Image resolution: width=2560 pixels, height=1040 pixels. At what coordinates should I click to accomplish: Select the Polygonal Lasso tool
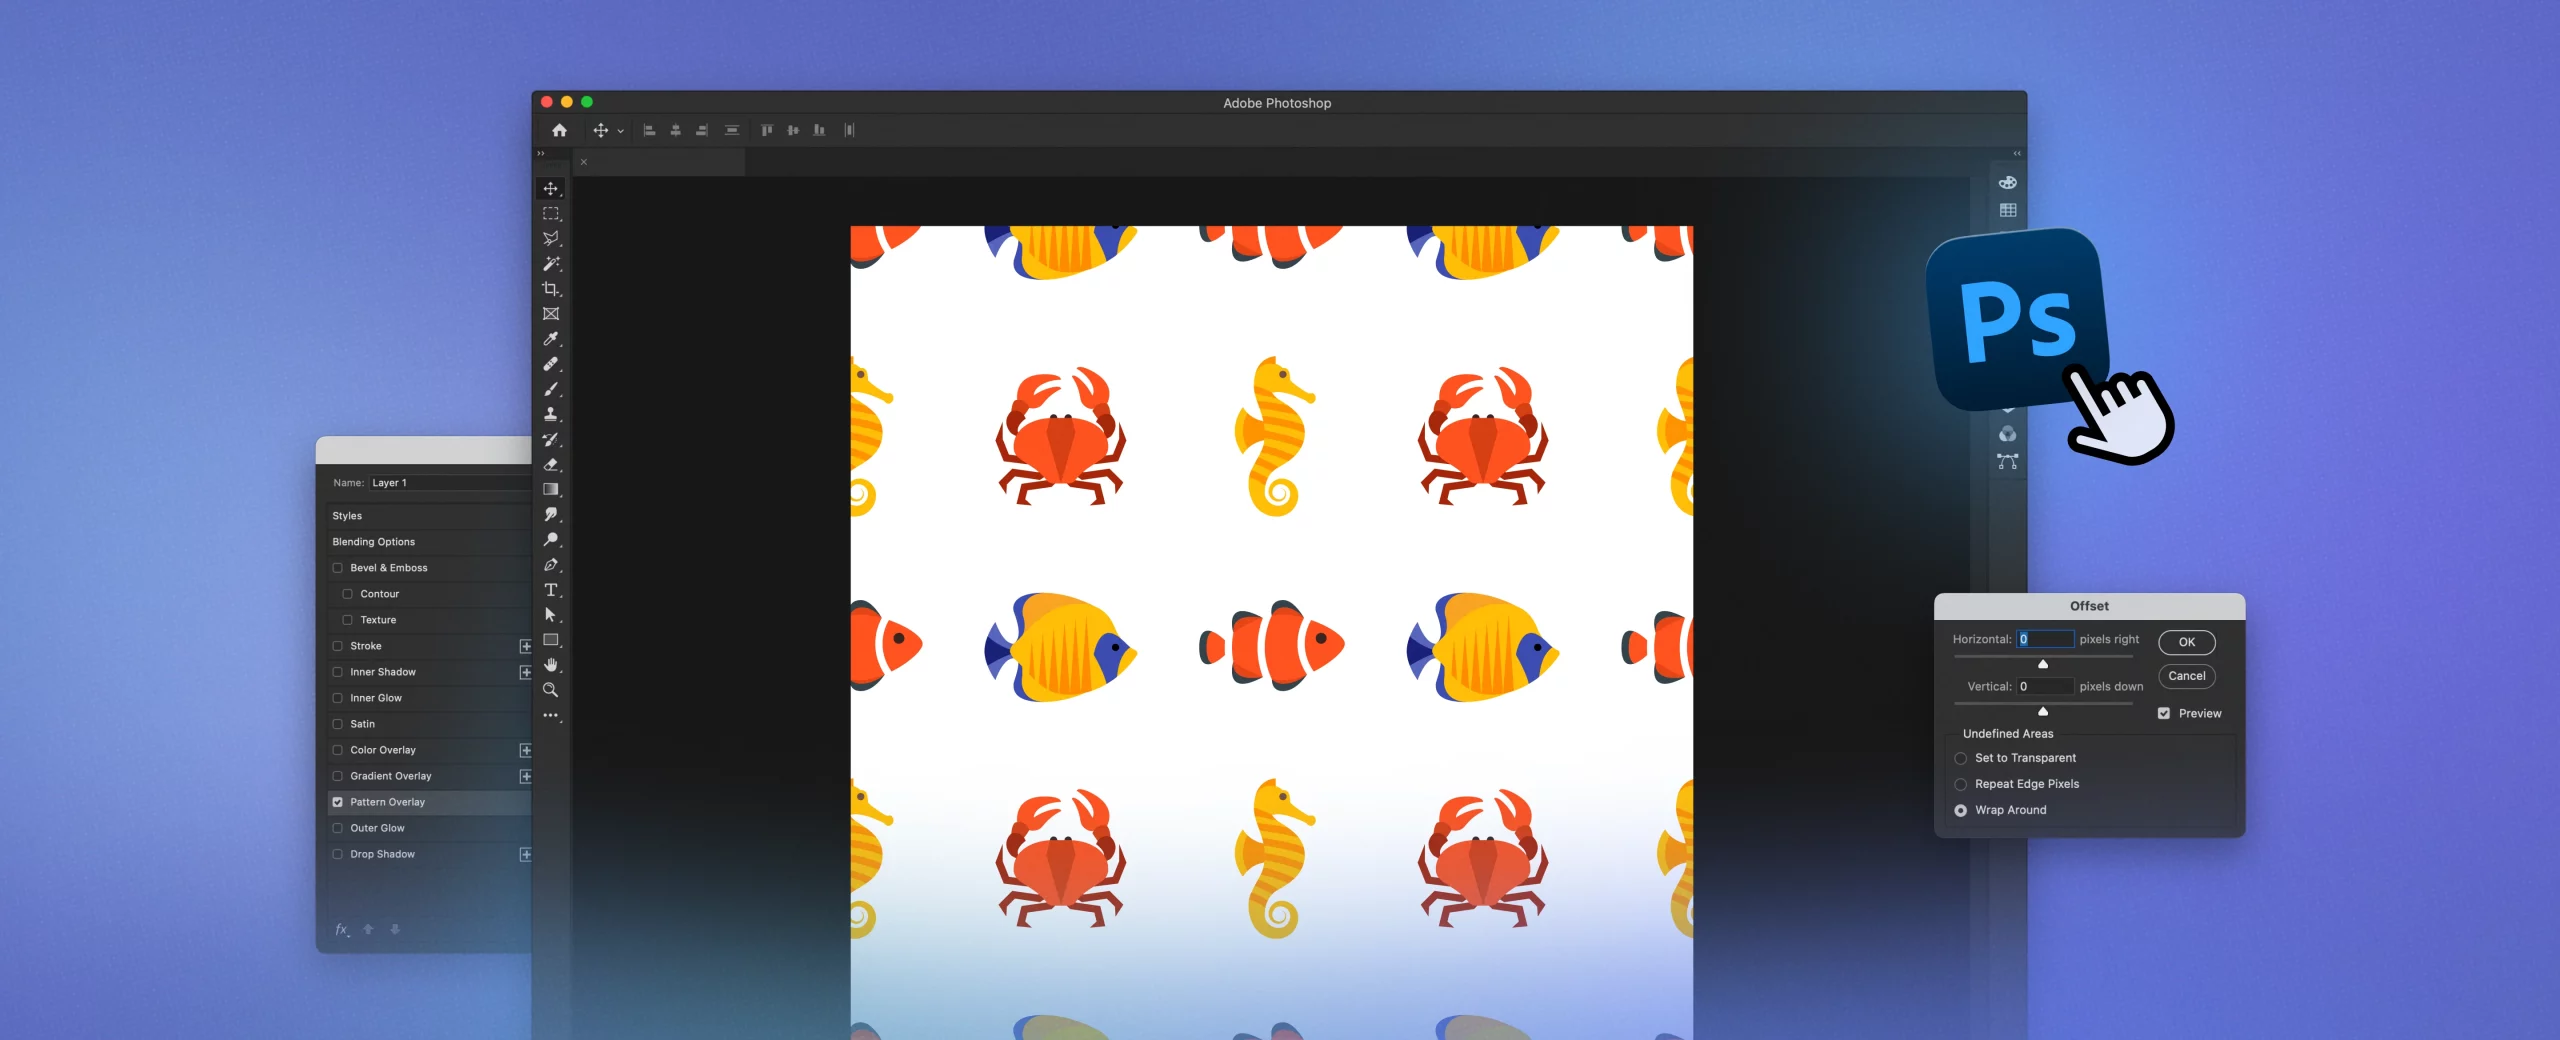(550, 239)
